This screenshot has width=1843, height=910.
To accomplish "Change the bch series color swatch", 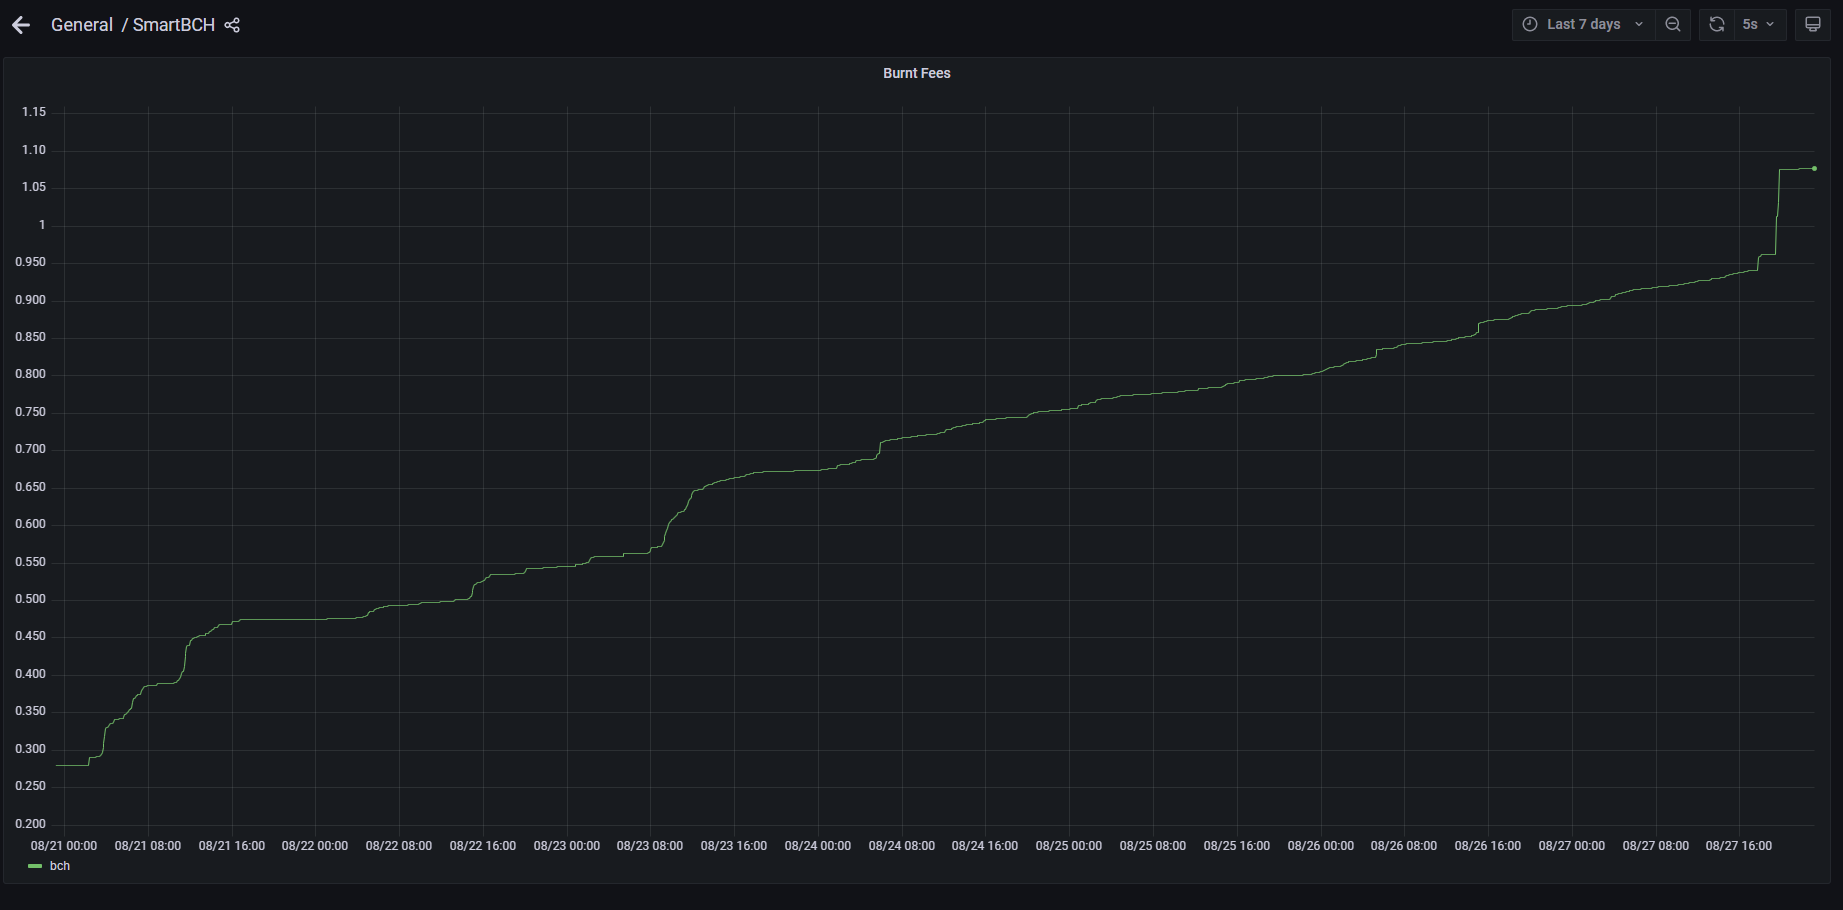I will tap(35, 866).
